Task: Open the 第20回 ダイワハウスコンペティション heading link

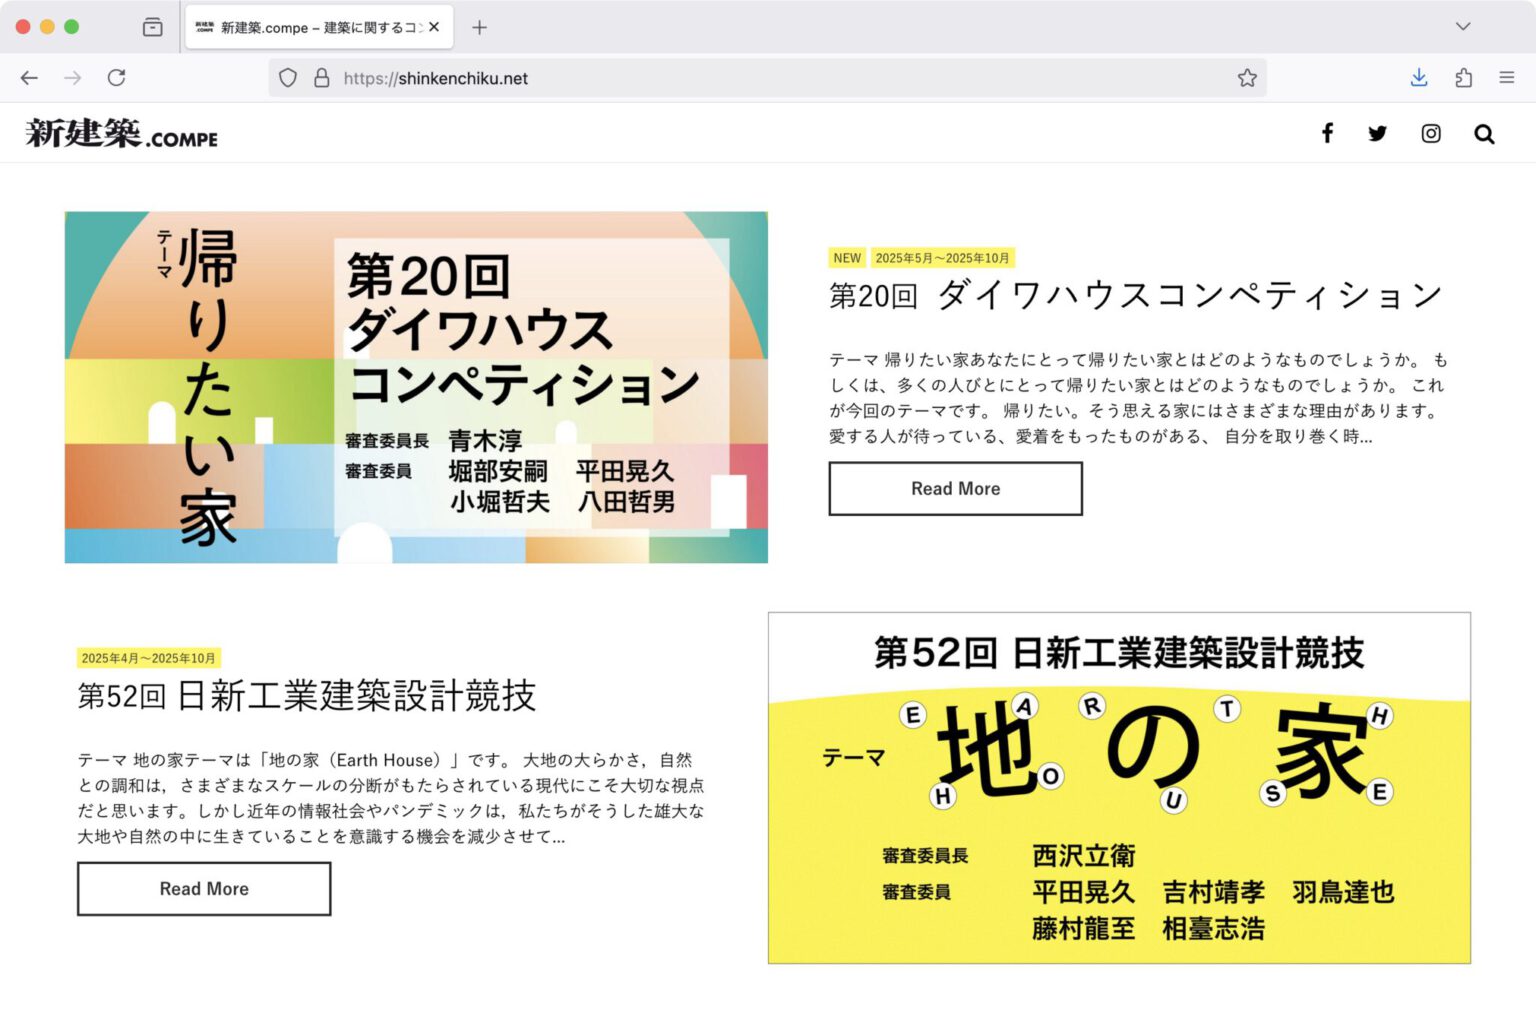Action: pyautogui.click(x=1135, y=295)
